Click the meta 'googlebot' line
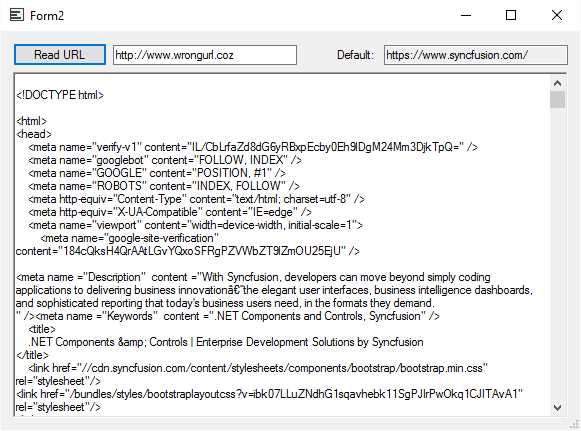Screen dimensions: 581x431 pyautogui.click(x=165, y=160)
